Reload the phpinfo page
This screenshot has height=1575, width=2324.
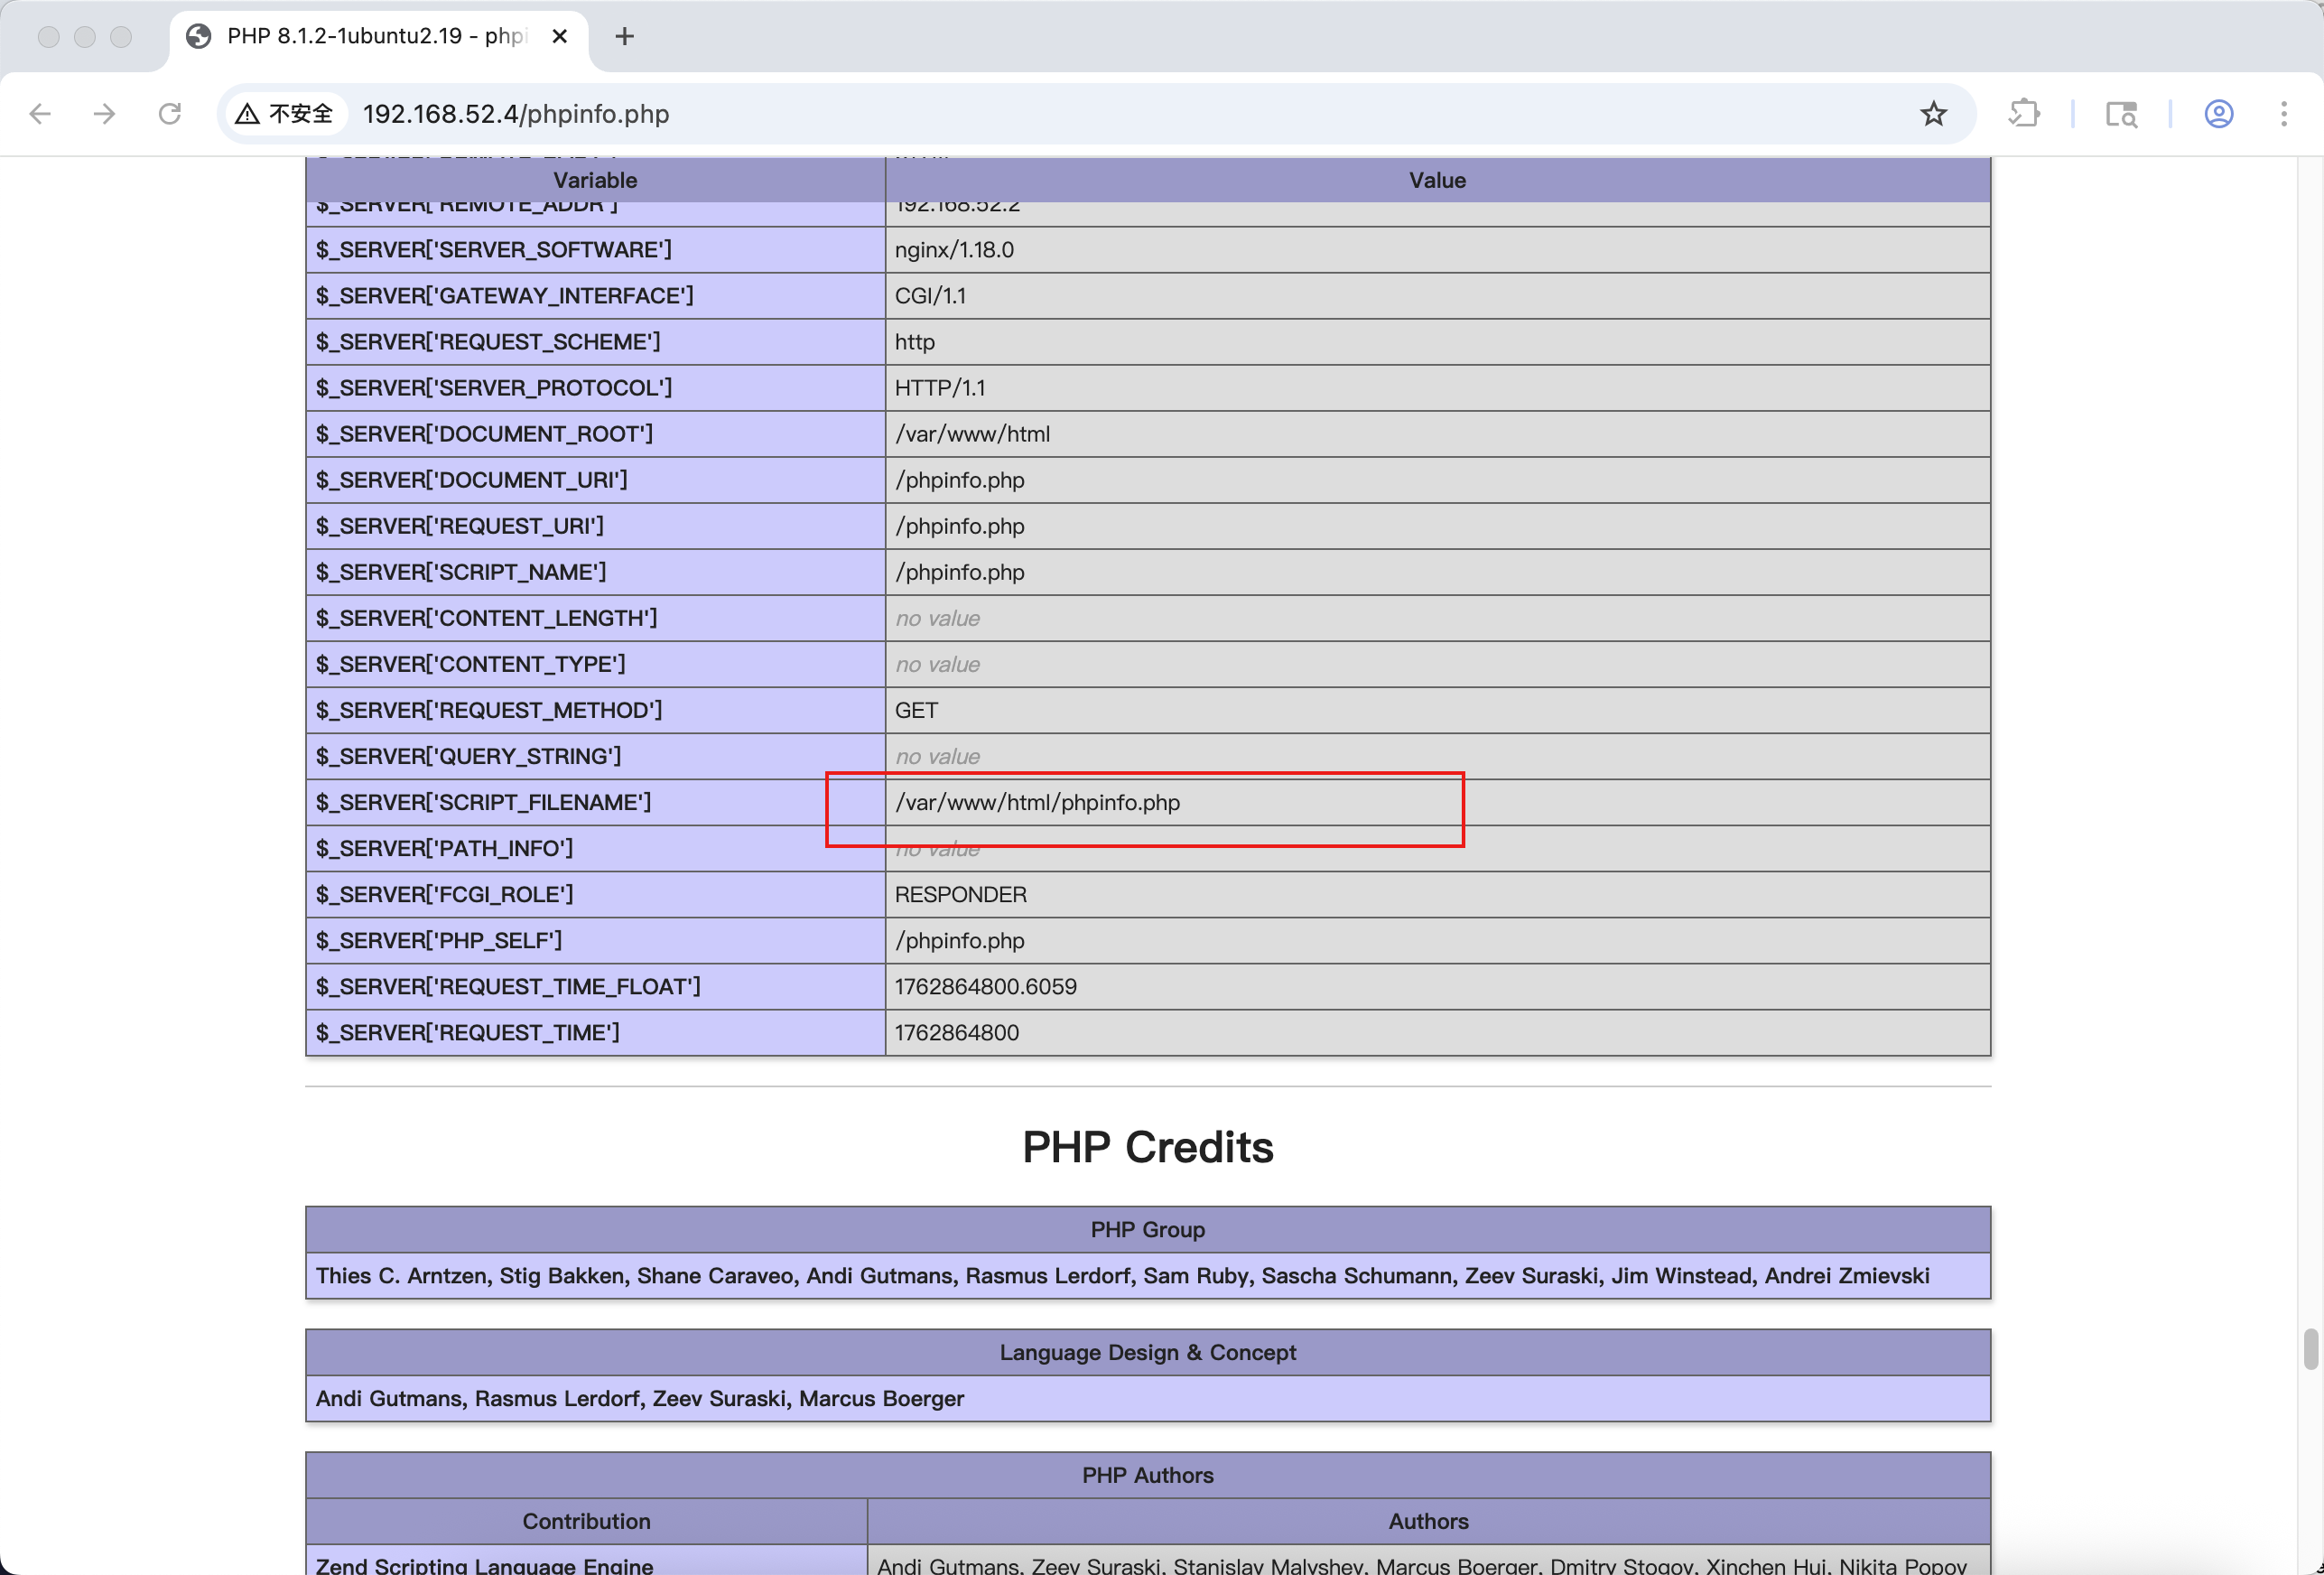pyautogui.click(x=170, y=114)
